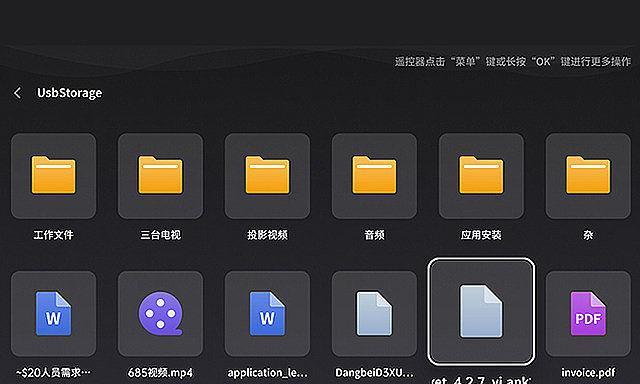Image resolution: width=640 pixels, height=384 pixels.
Task: Open the invoice.pdf file
Action: point(588,314)
